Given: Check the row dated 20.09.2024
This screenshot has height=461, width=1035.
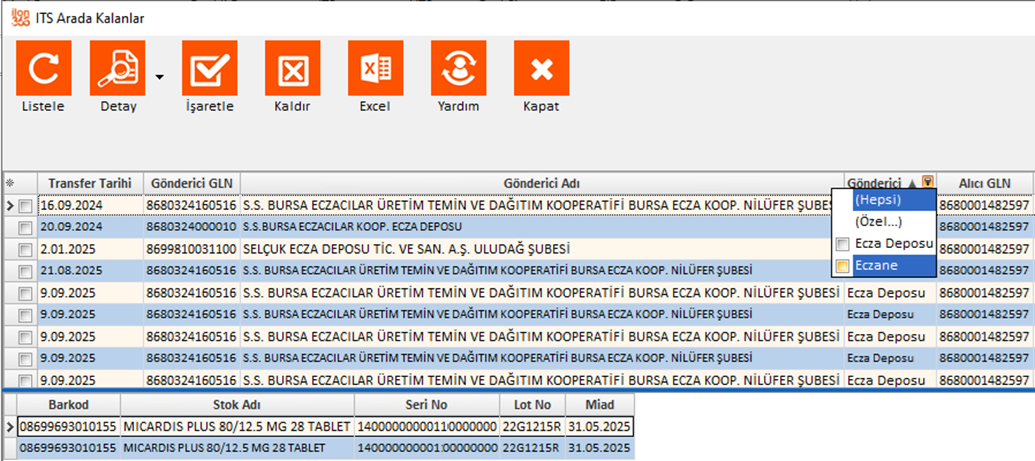Looking at the screenshot, I should pyautogui.click(x=25, y=227).
